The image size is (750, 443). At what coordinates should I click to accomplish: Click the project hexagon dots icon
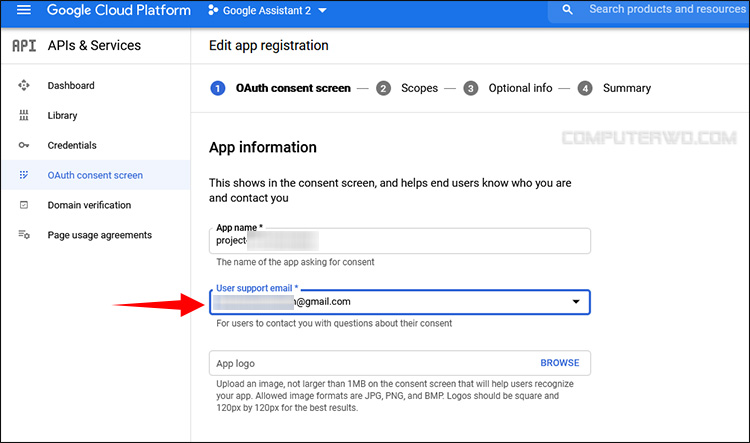point(213,10)
